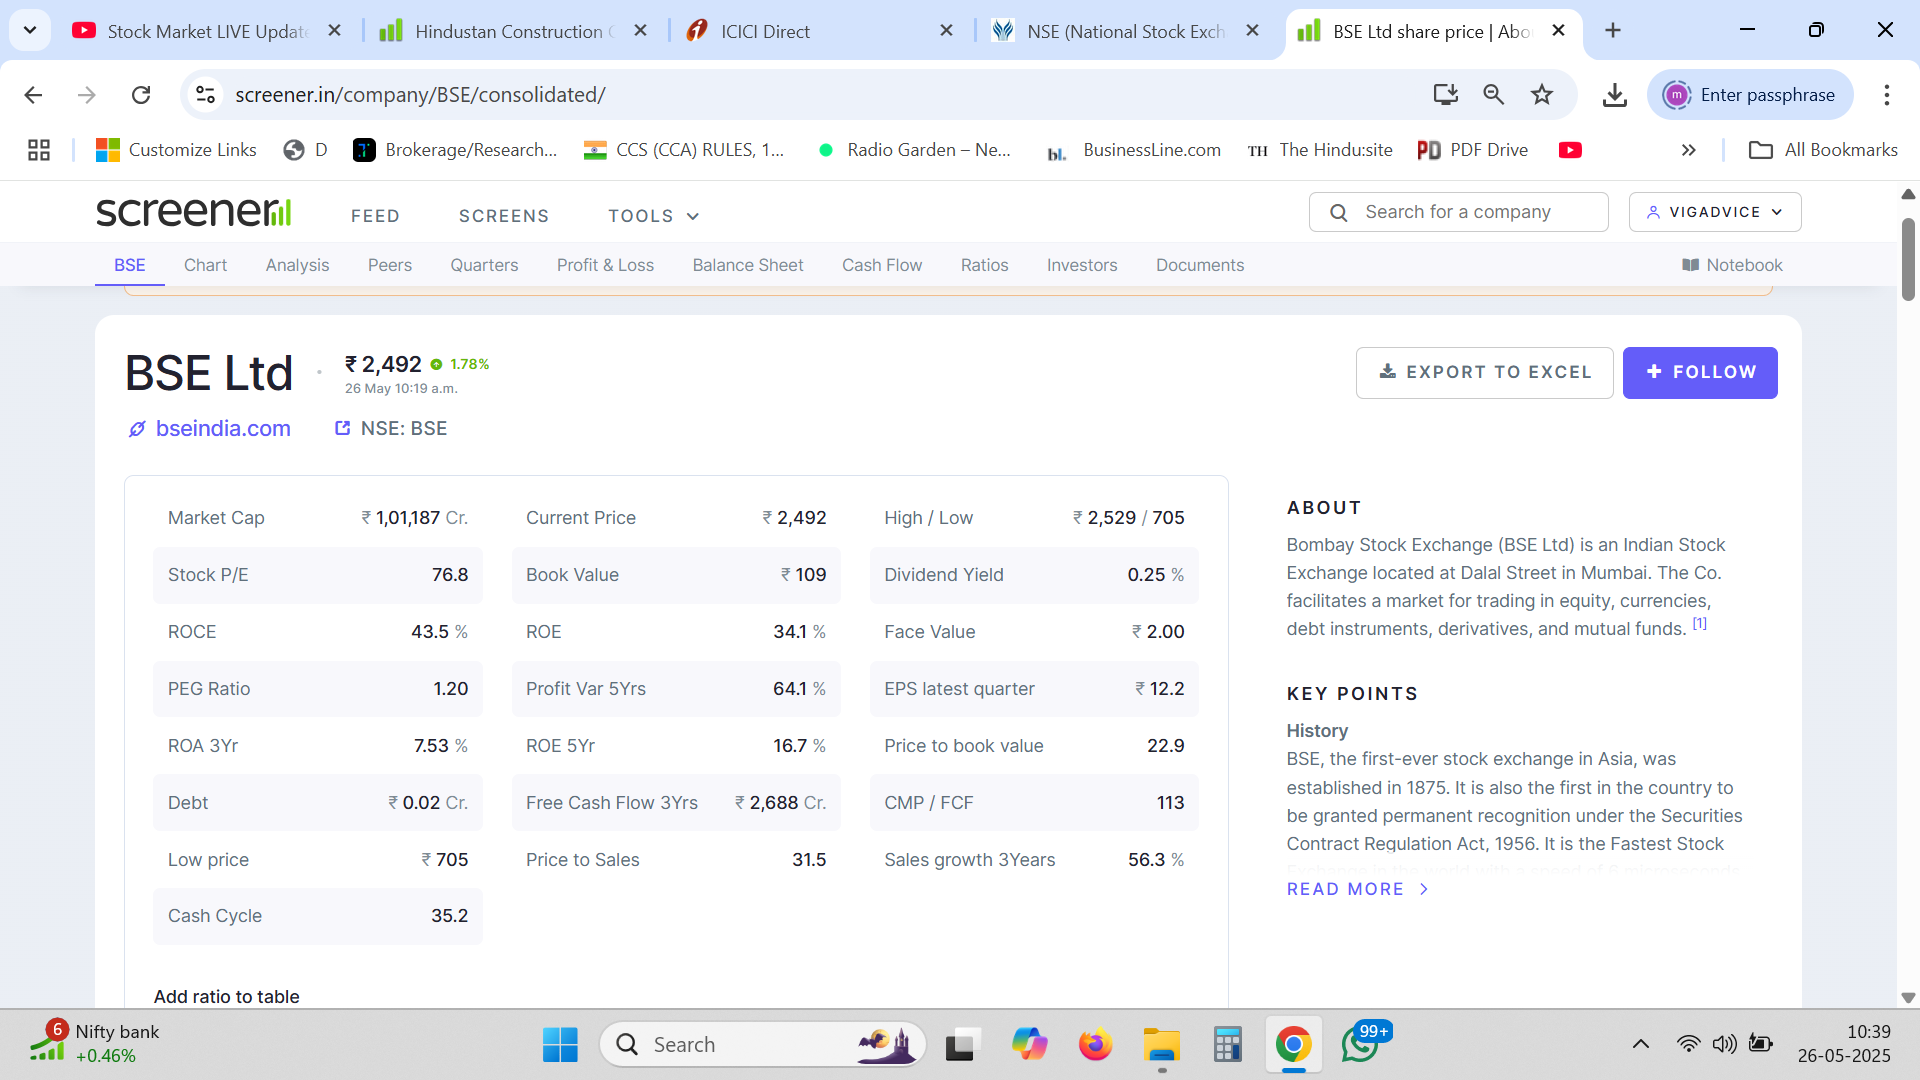
Task: Click READ MORE in key points
Action: click(x=1358, y=889)
